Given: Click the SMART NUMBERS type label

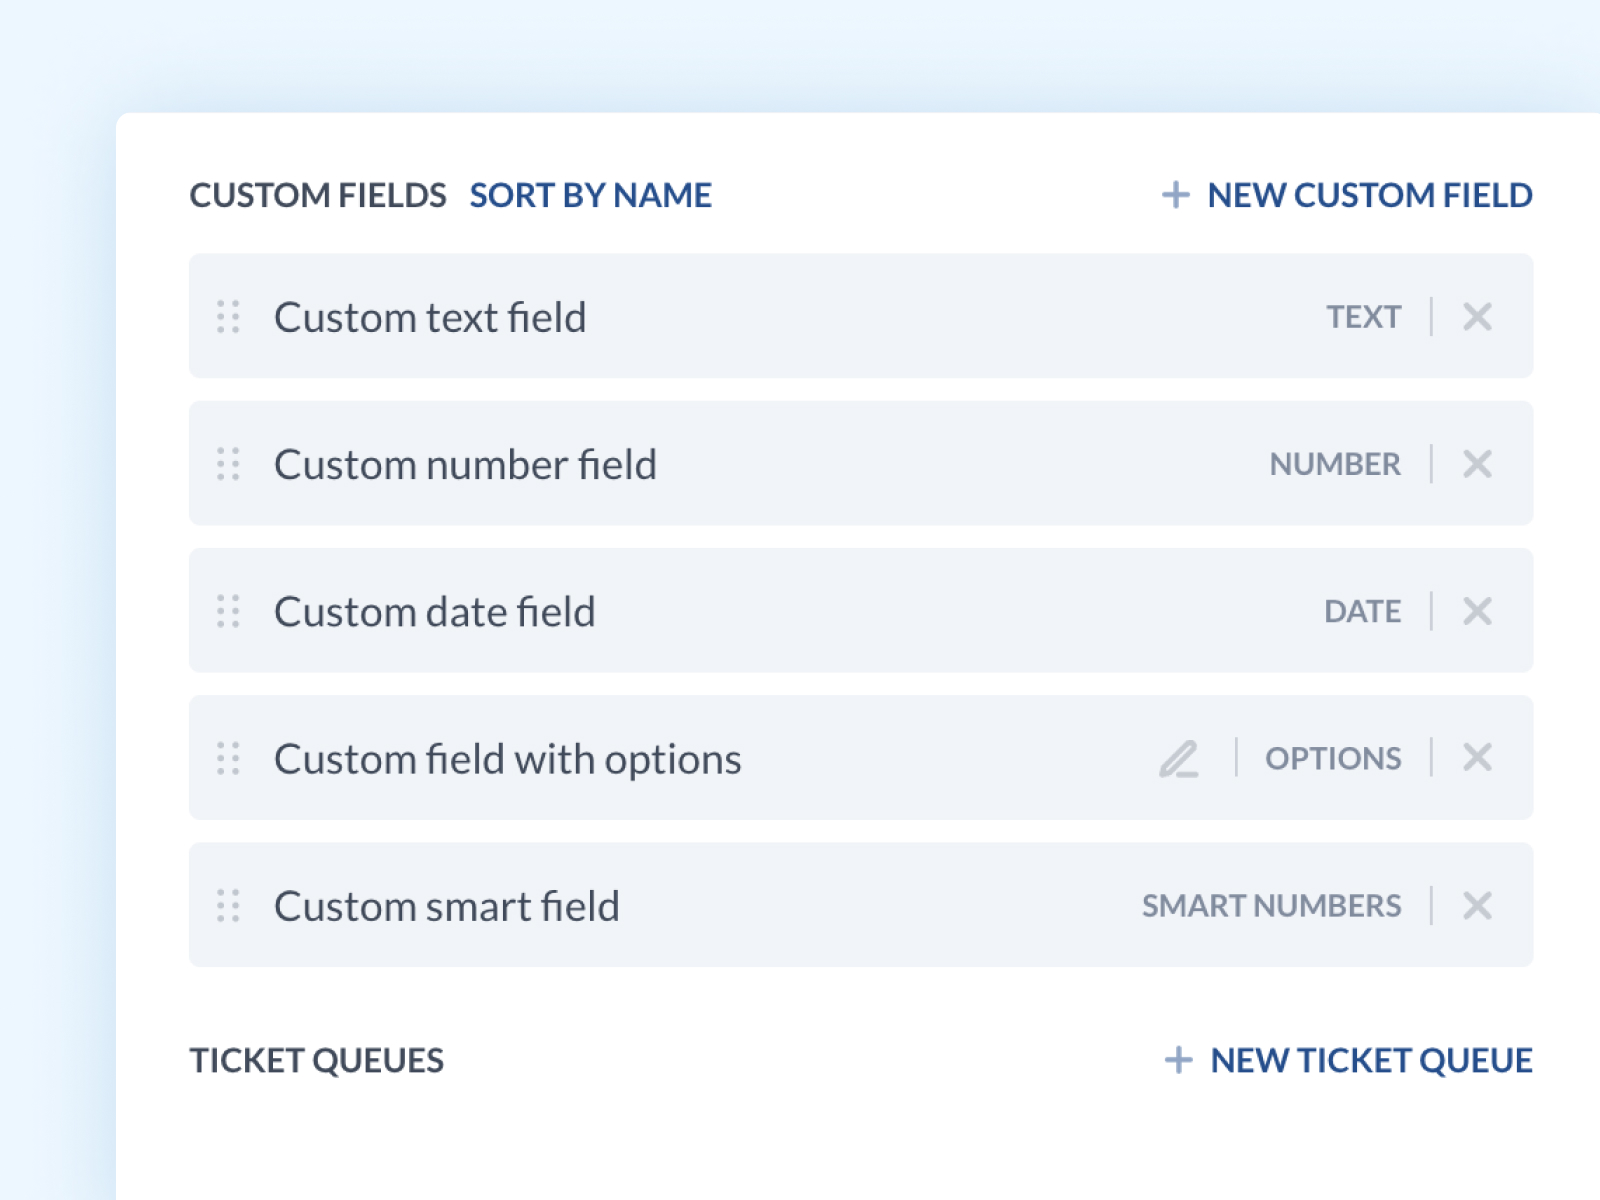Looking at the screenshot, I should point(1271,906).
